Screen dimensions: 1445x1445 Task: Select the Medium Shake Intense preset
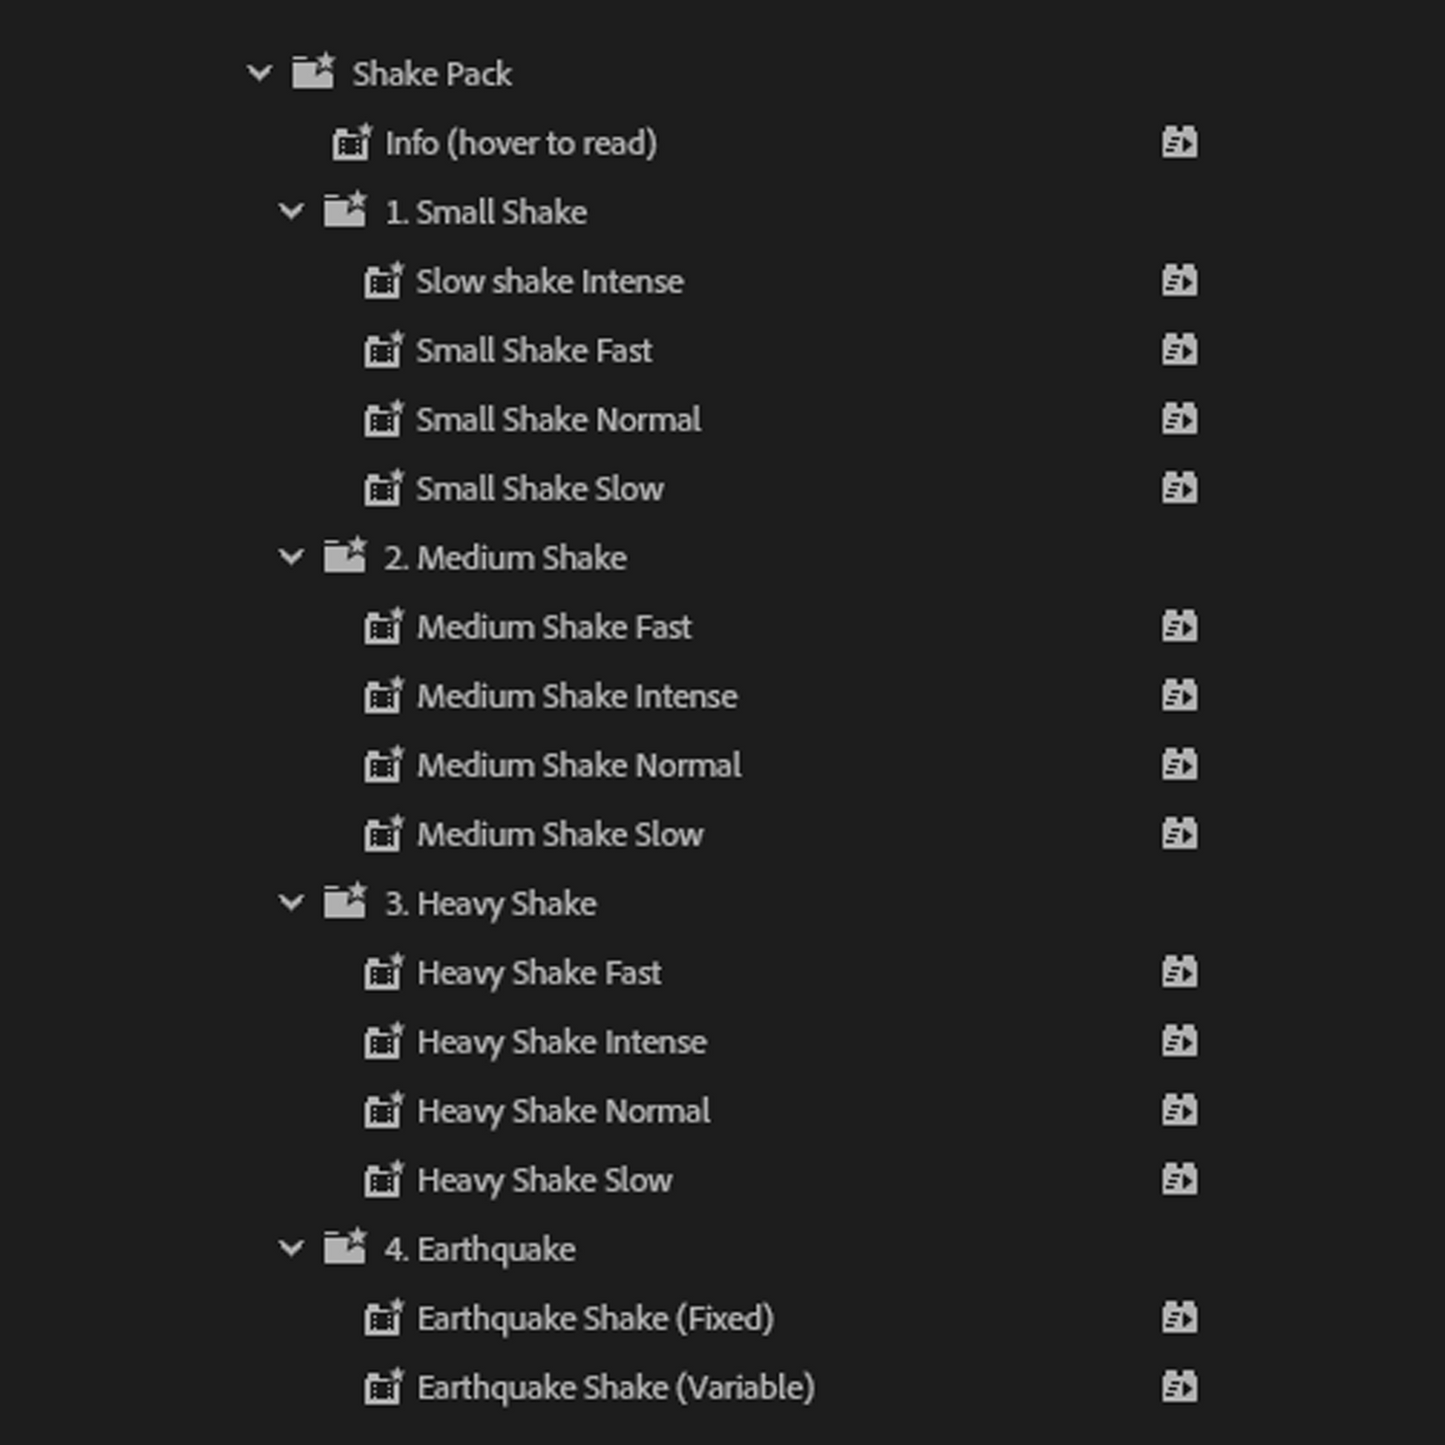(577, 696)
